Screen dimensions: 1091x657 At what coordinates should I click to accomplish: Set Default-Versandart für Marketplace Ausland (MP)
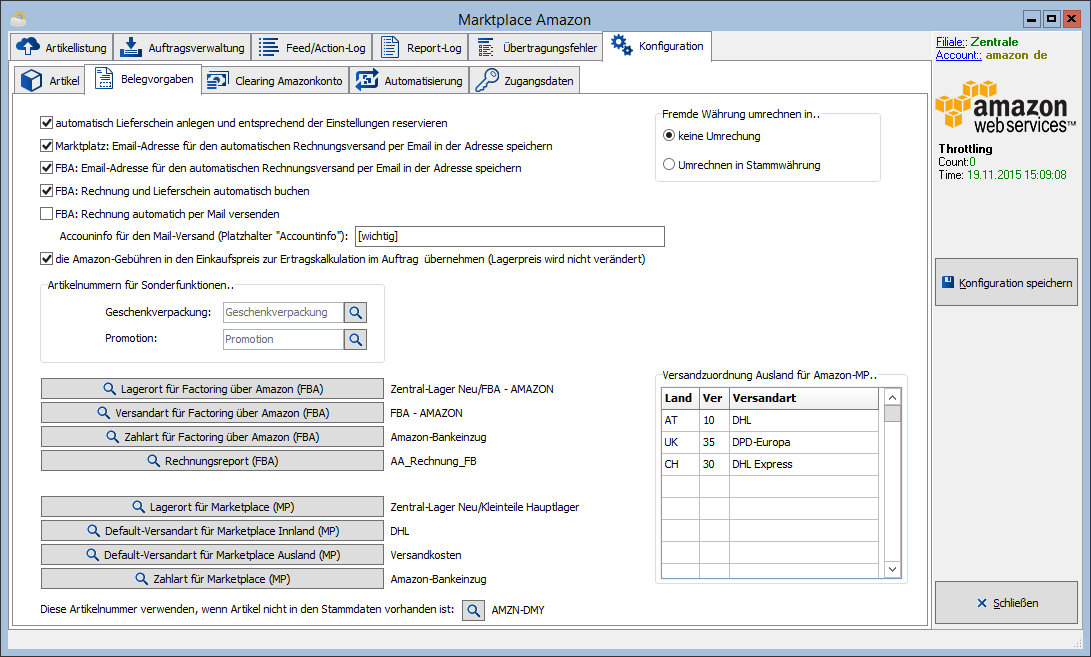click(x=212, y=555)
